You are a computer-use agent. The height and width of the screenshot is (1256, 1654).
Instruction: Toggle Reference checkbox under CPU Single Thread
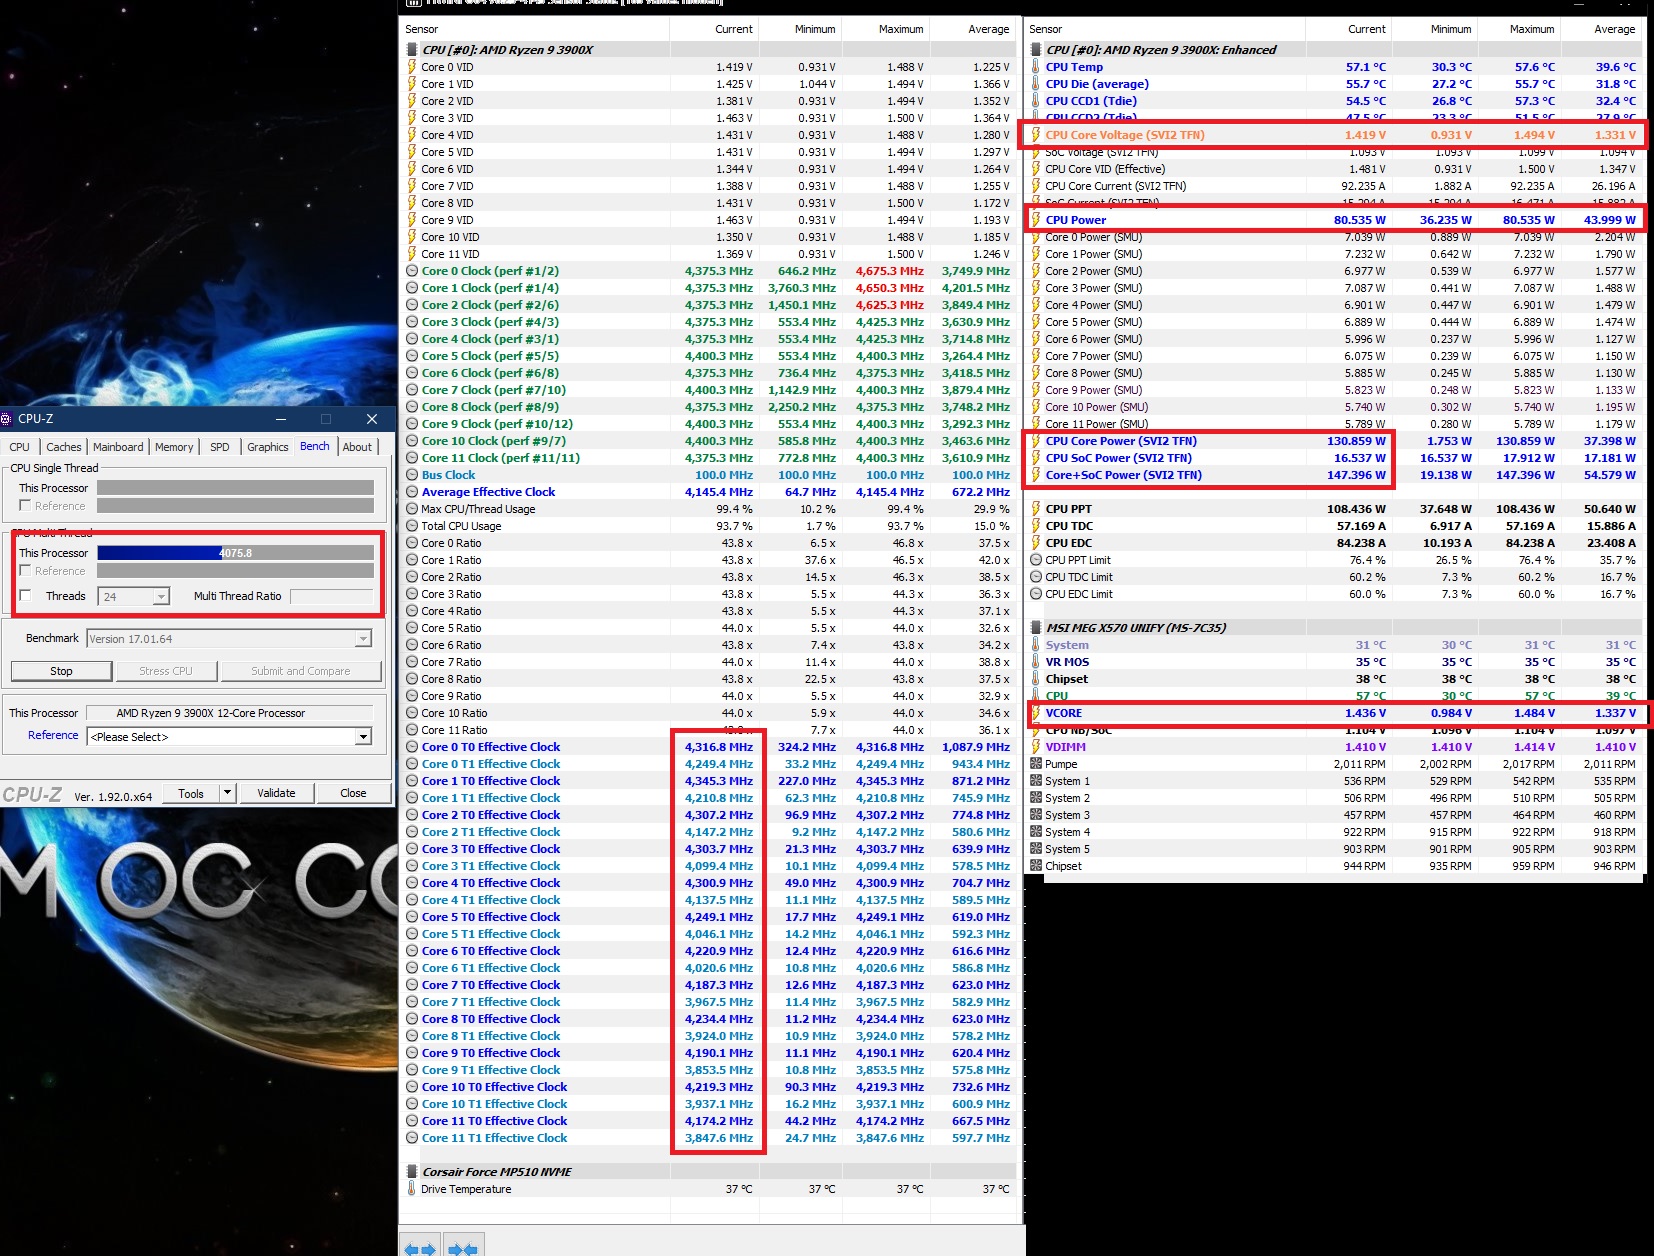pyautogui.click(x=25, y=506)
